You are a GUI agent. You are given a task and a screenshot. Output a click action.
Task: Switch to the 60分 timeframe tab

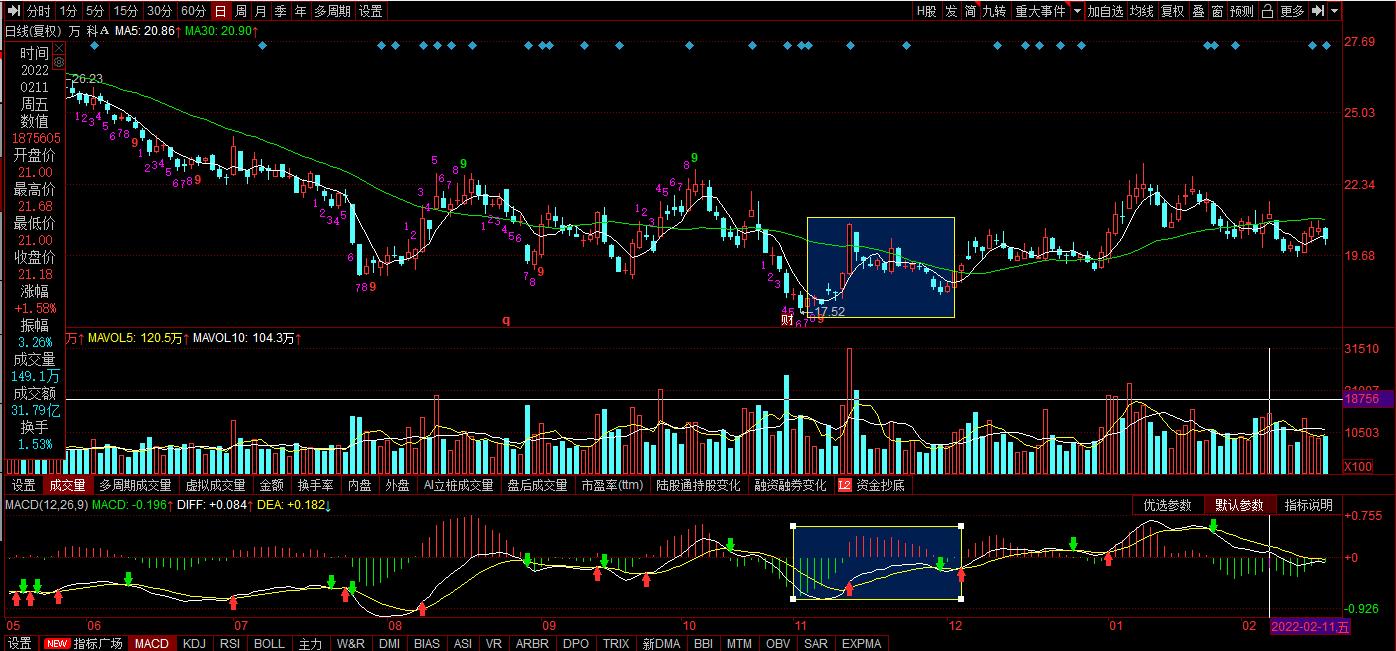pyautogui.click(x=193, y=11)
